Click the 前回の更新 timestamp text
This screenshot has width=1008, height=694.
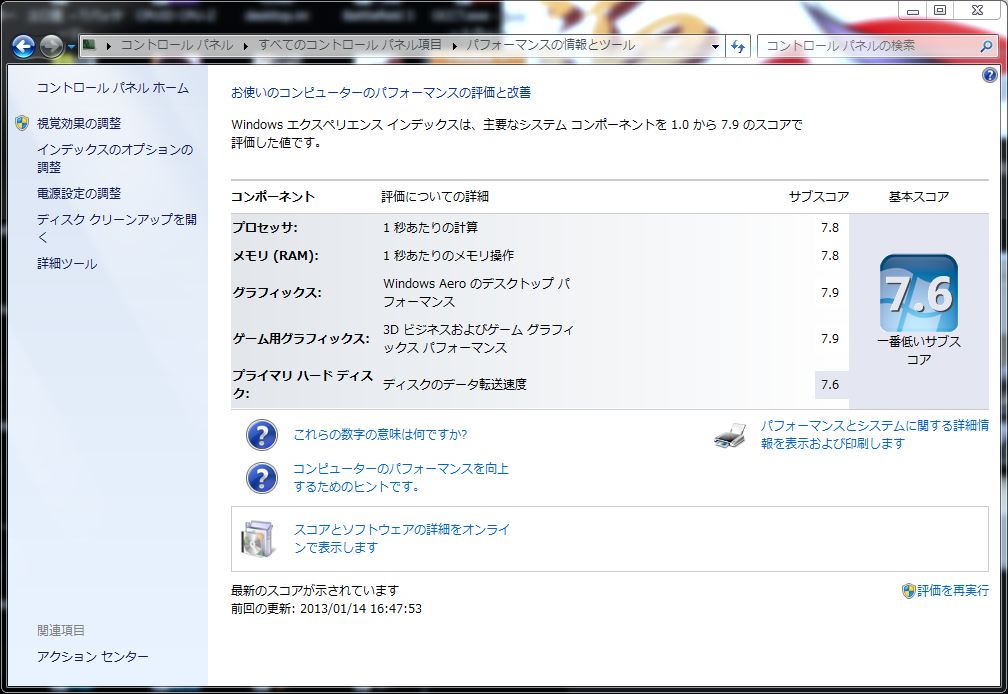pyautogui.click(x=327, y=608)
